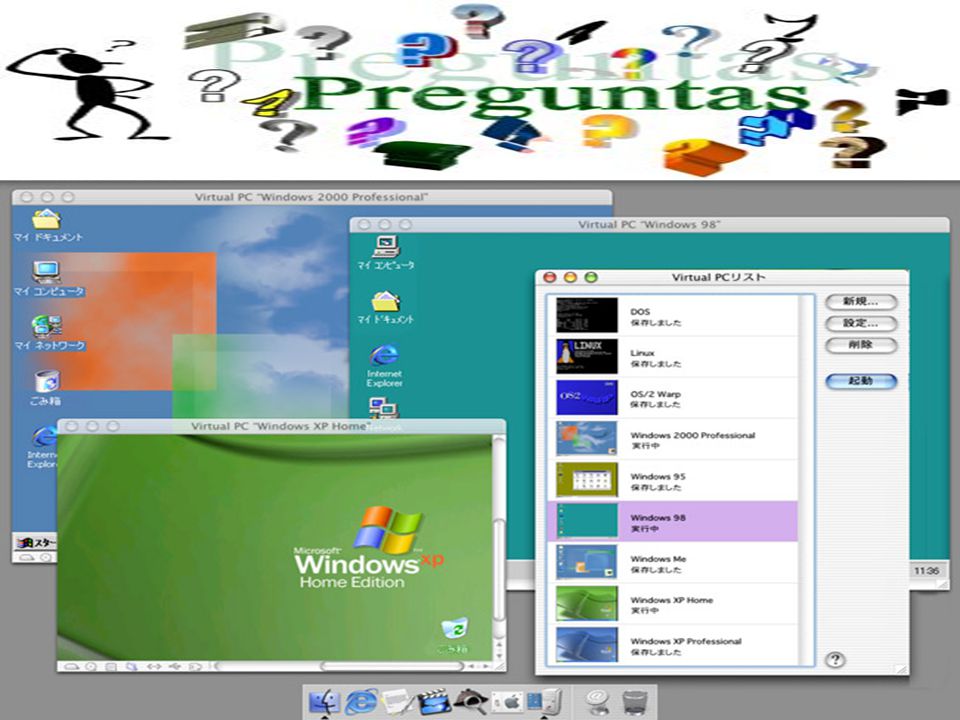Click 新規... button in Virtual PC list
Screen dimensions: 960x720
tap(861, 301)
